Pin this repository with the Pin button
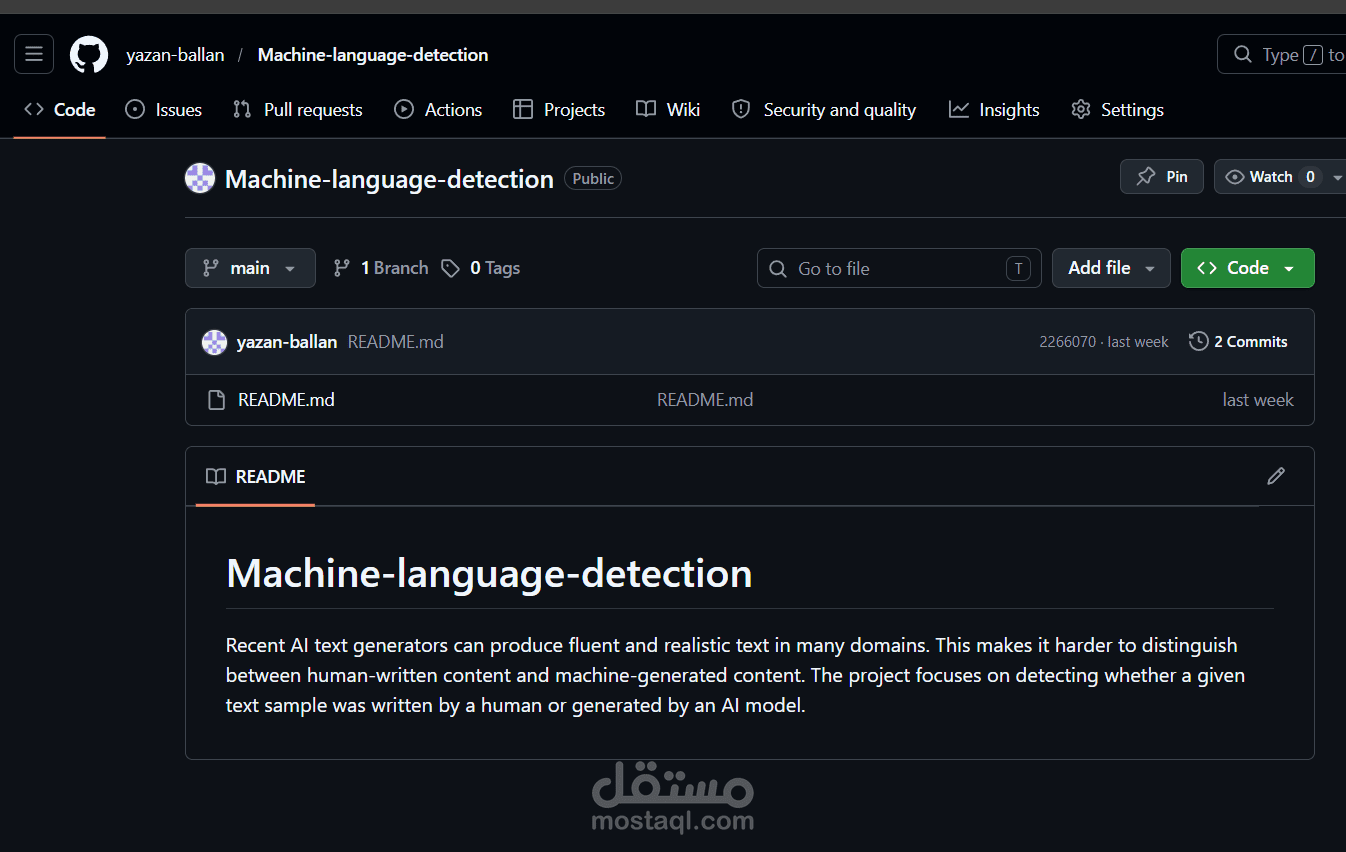Viewport: 1346px width, 852px height. (1162, 177)
